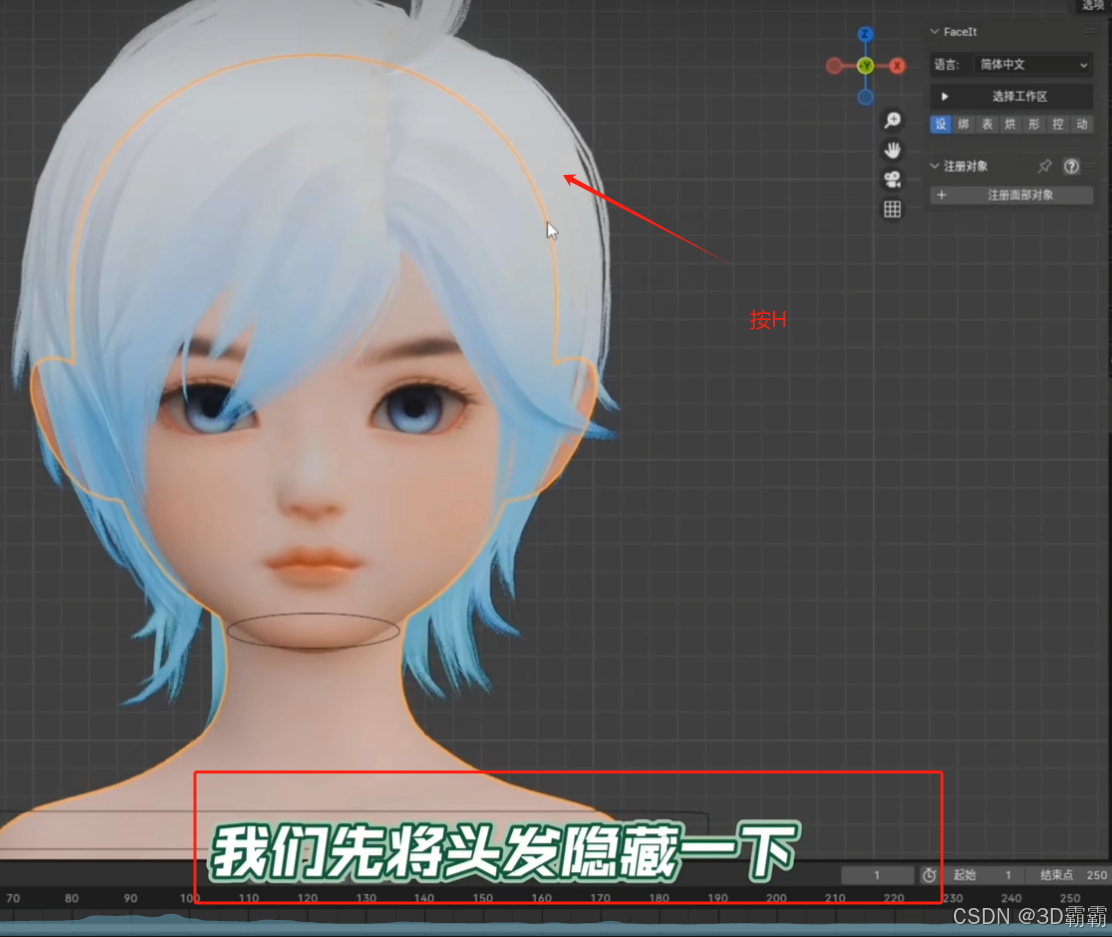Viewport: 1112px width, 937px height.
Task: Click the 选项 button at top right
Action: tap(1093, 6)
